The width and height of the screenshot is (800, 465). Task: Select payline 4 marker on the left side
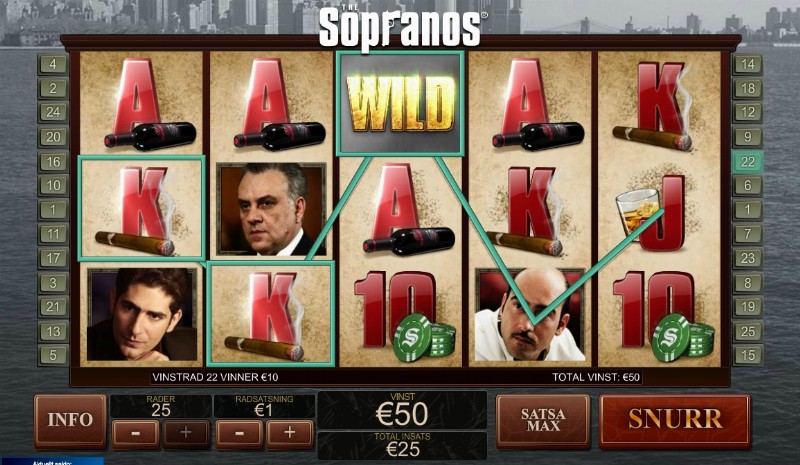[53, 64]
